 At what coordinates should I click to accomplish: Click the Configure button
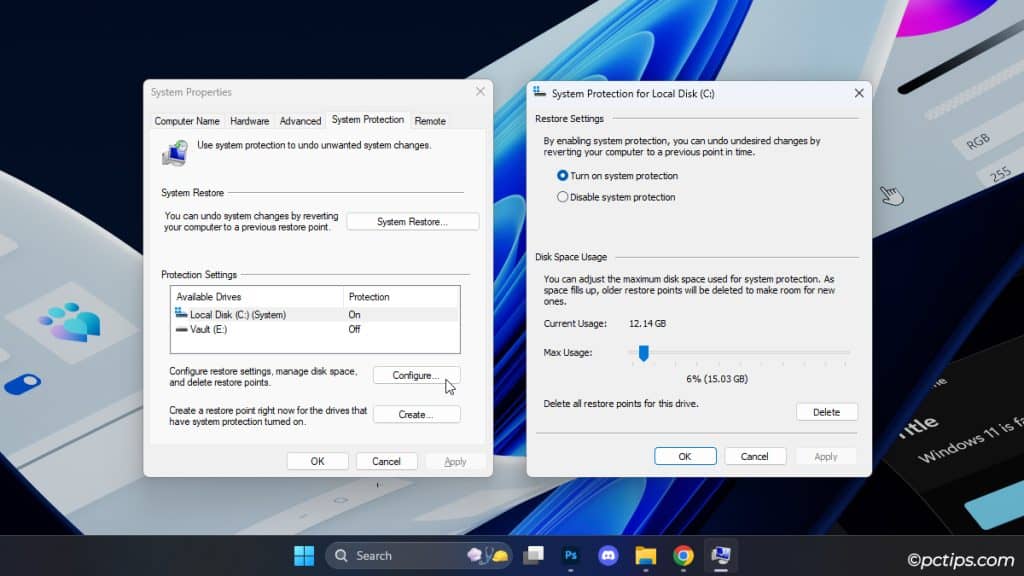point(416,375)
